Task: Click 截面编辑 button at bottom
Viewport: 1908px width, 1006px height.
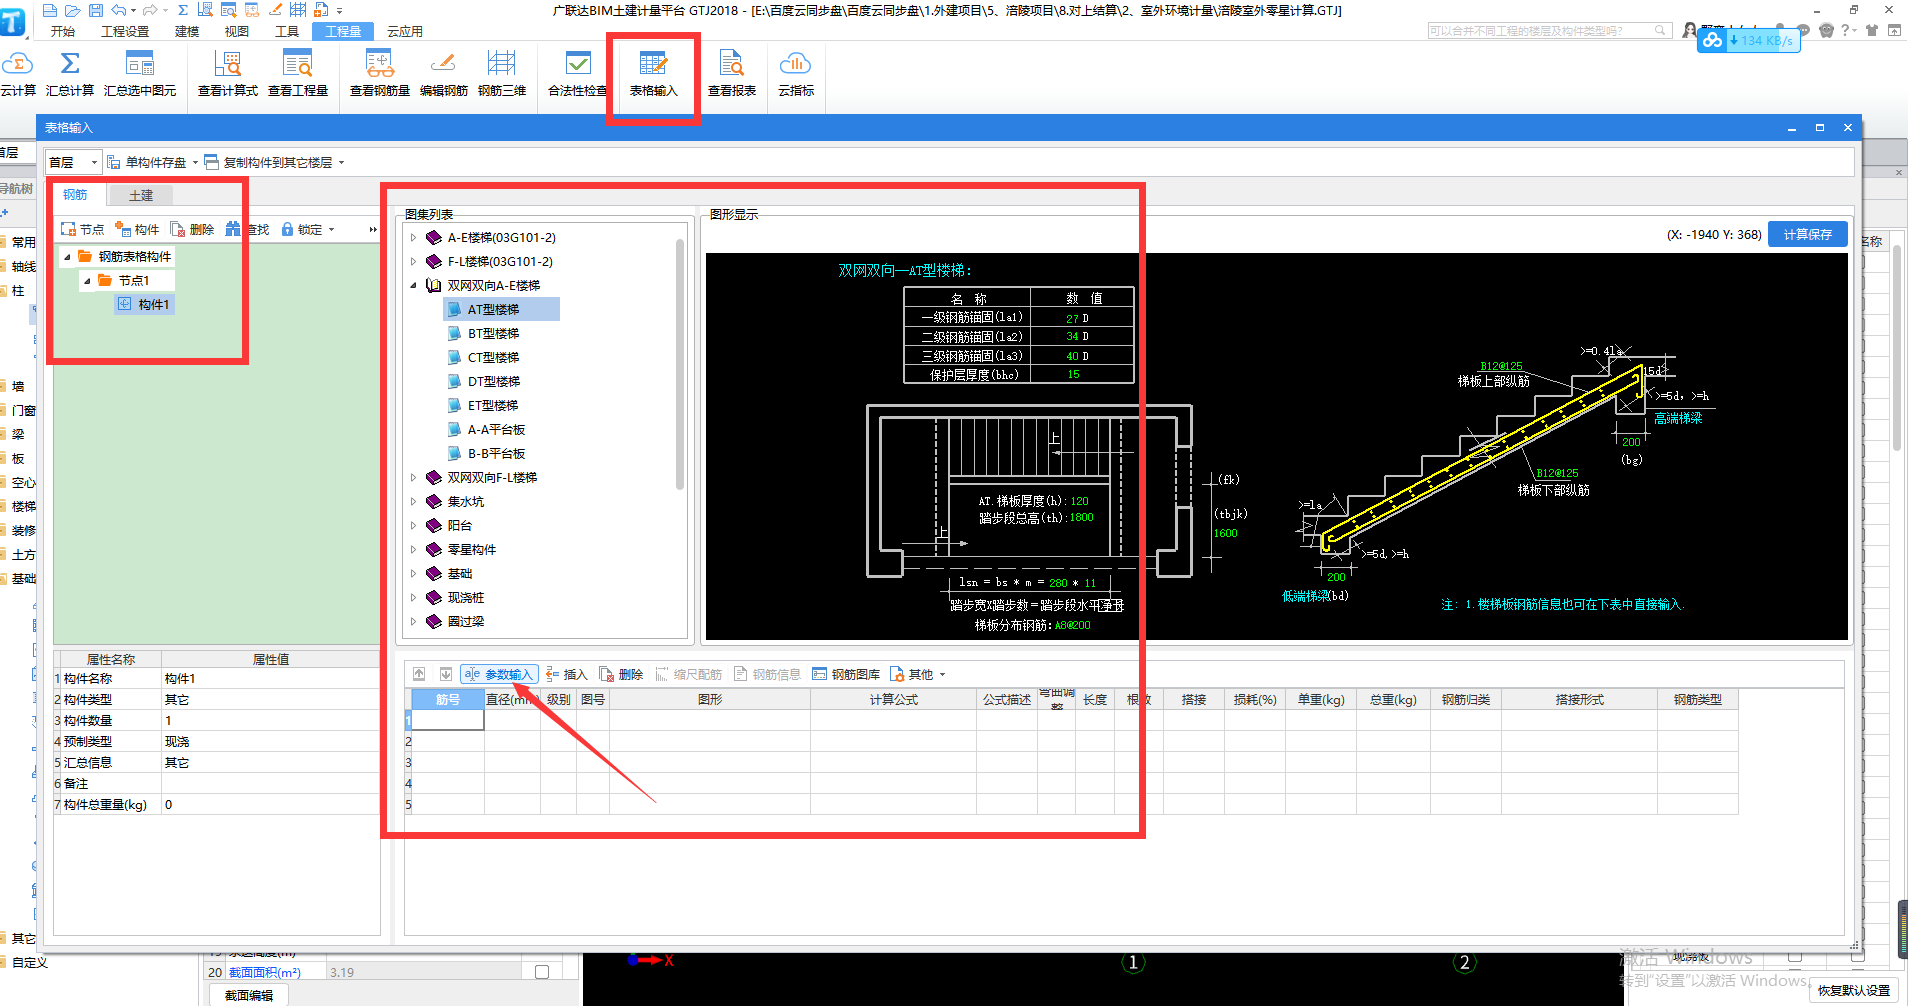Action: pos(249,995)
